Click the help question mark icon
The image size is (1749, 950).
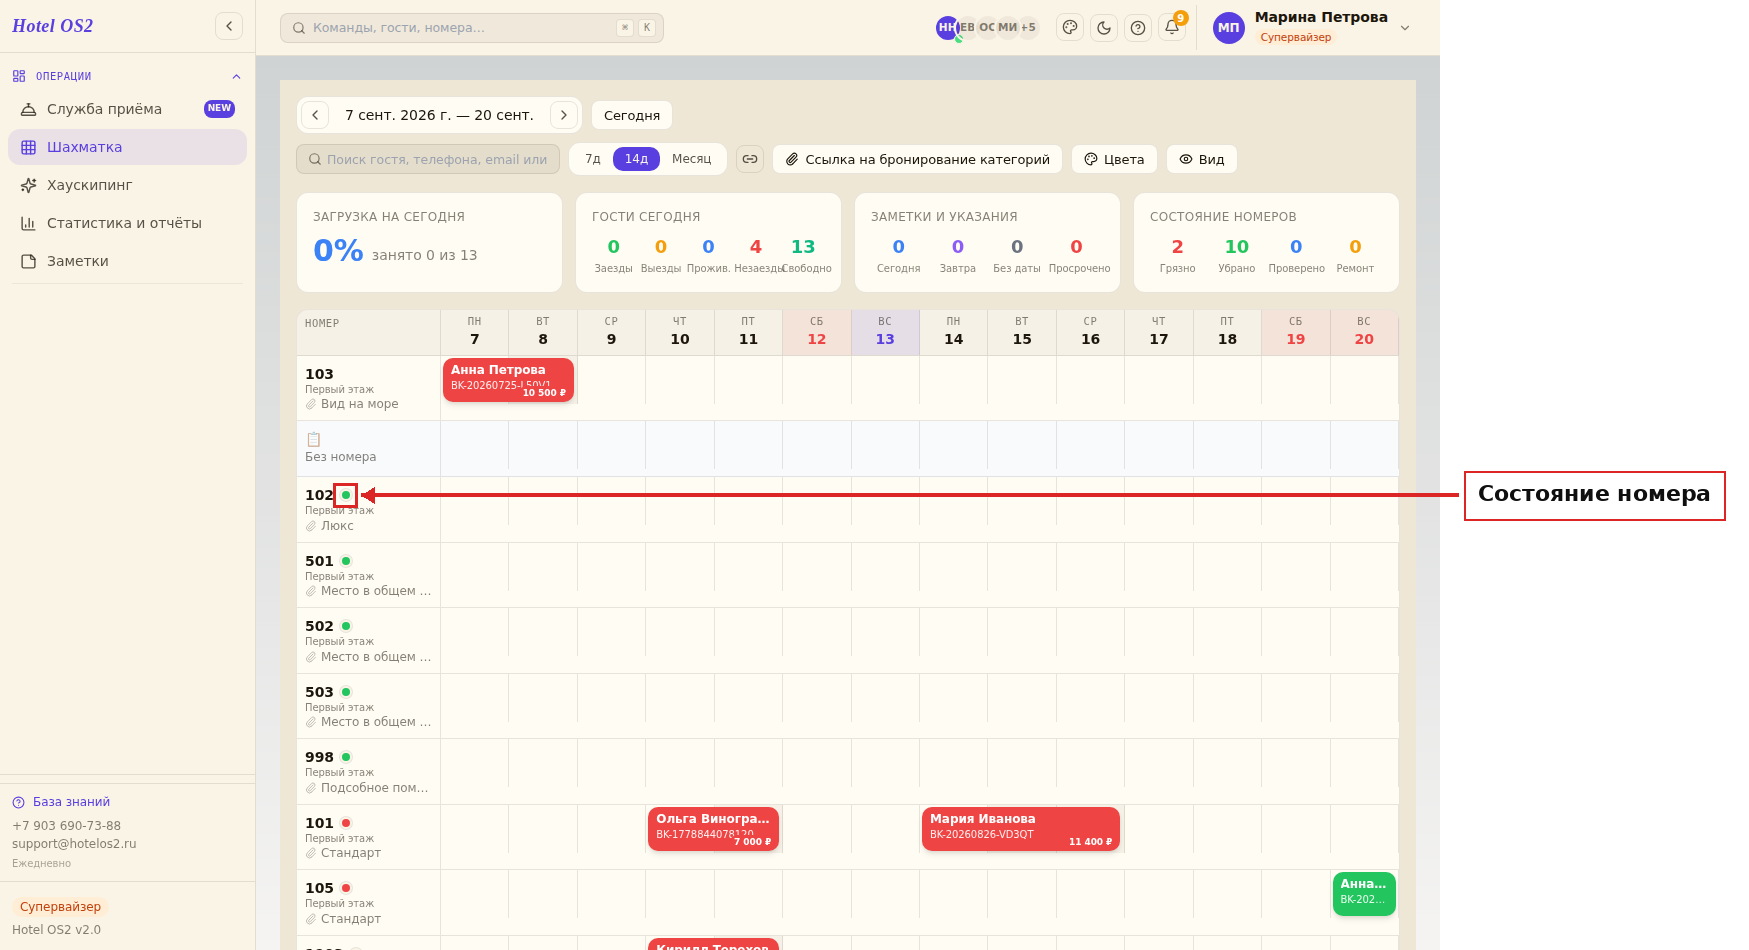pos(1138,28)
